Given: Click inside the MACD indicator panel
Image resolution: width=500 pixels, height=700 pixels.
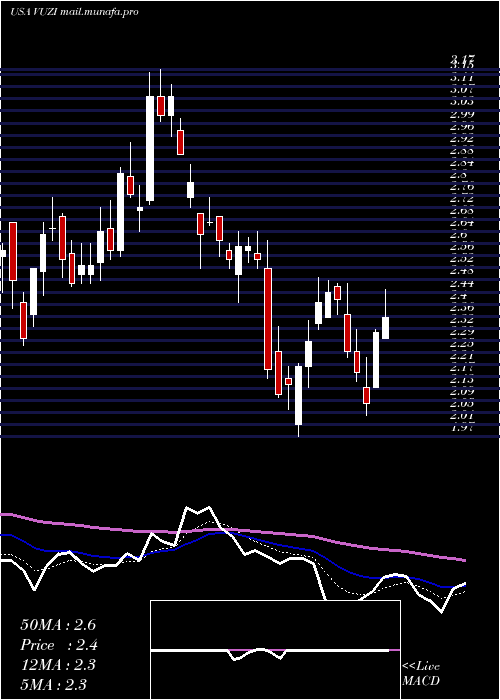Looking at the screenshot, I should pyautogui.click(x=275, y=650).
